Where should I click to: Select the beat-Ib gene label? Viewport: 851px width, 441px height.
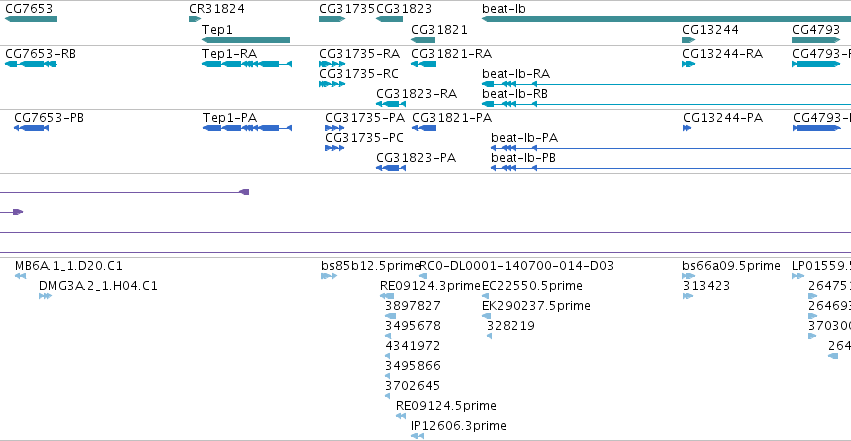(504, 9)
